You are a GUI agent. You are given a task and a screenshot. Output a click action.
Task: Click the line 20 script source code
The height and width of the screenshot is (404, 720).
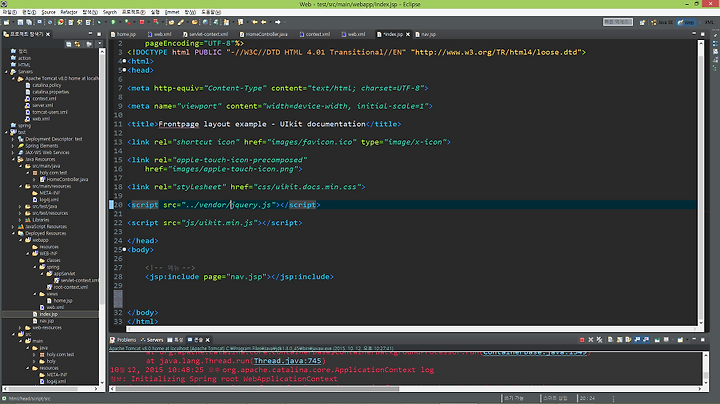(x=224, y=205)
